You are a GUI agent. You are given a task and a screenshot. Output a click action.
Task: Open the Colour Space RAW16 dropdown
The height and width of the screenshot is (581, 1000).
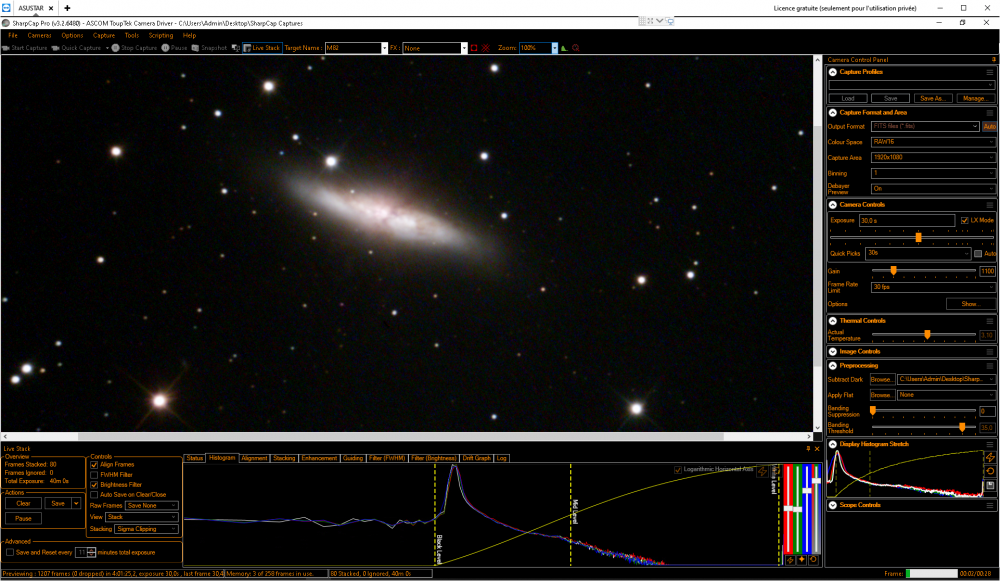coord(933,142)
